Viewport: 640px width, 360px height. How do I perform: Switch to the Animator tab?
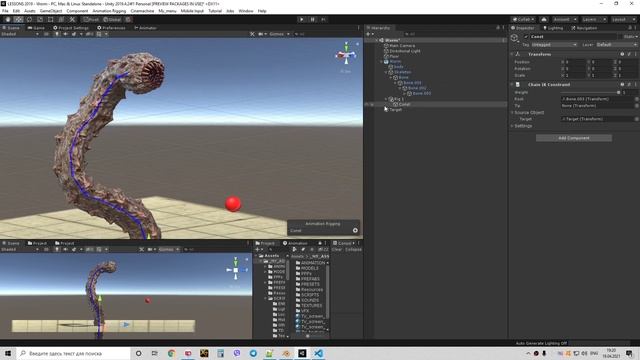[146, 28]
